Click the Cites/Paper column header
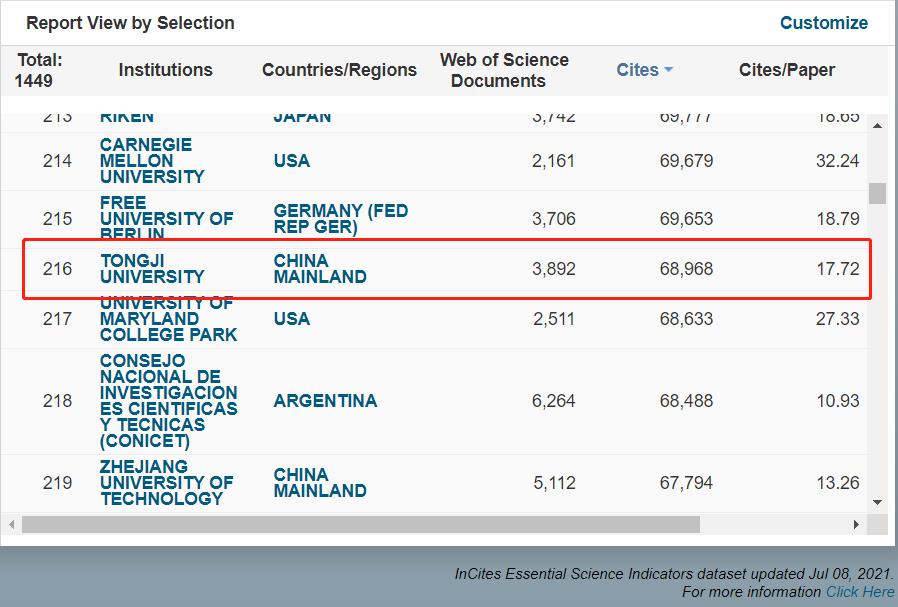Screen dimensions: 898x607 (786, 70)
